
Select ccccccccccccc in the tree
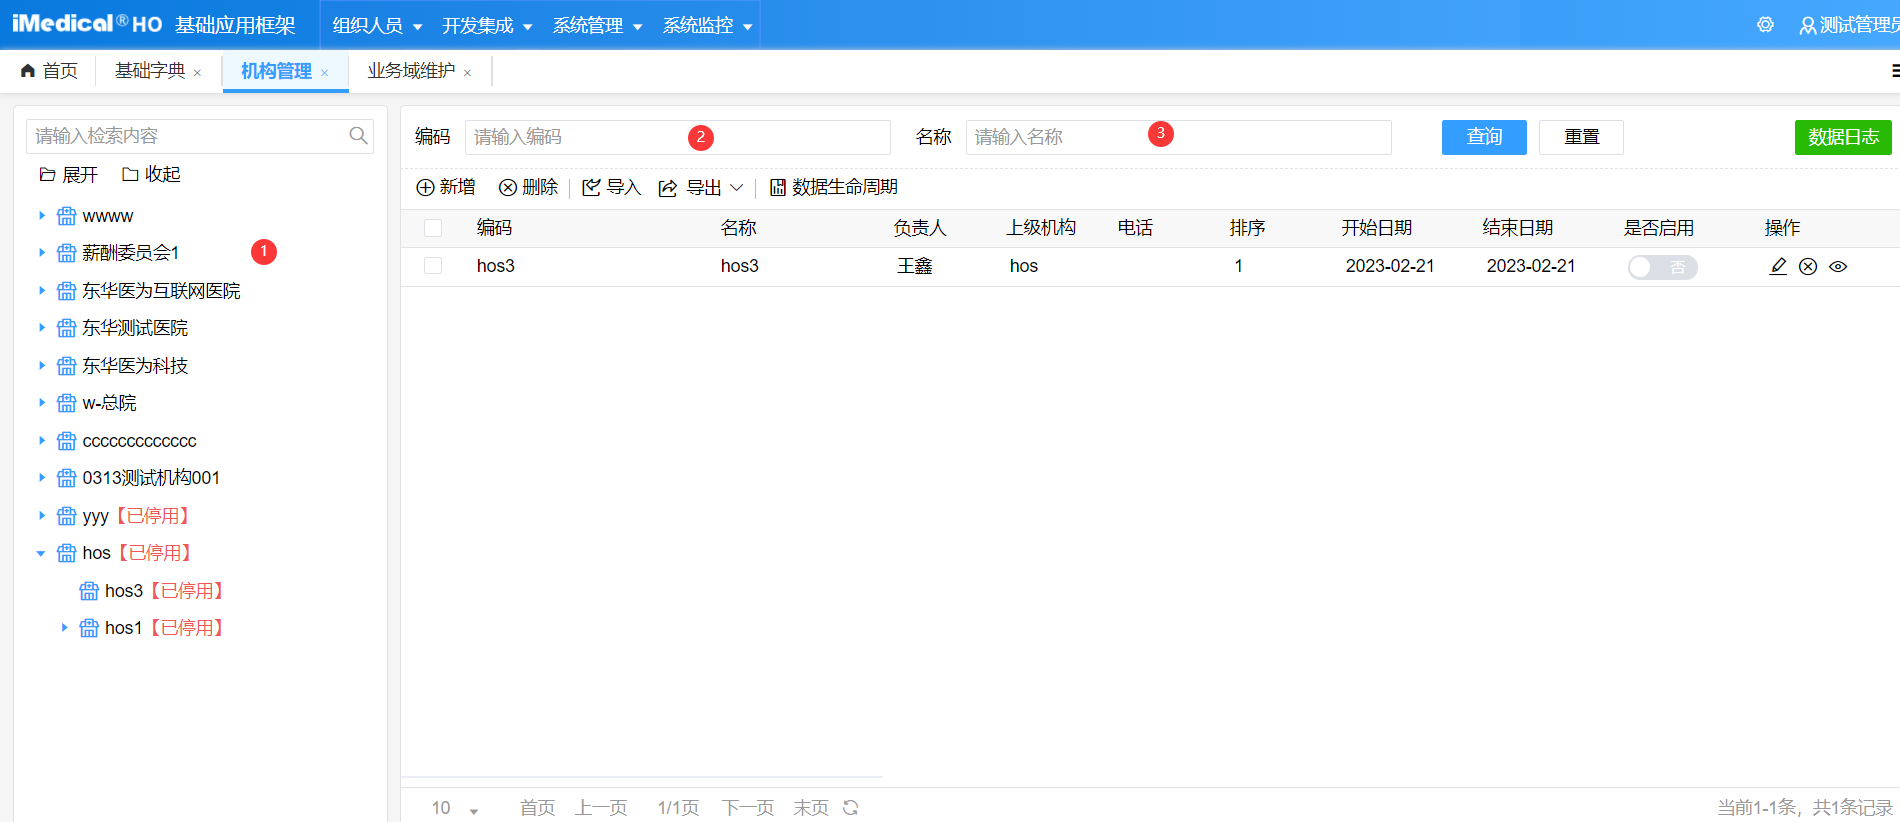pyautogui.click(x=139, y=441)
